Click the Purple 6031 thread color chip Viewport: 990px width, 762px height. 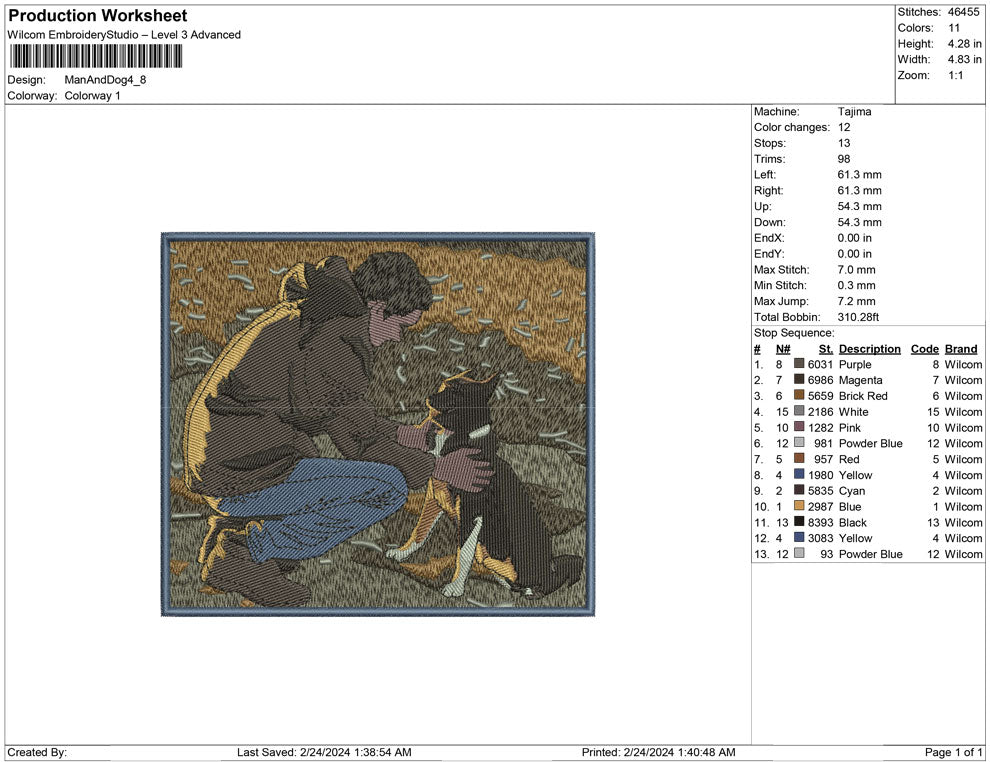coord(796,364)
